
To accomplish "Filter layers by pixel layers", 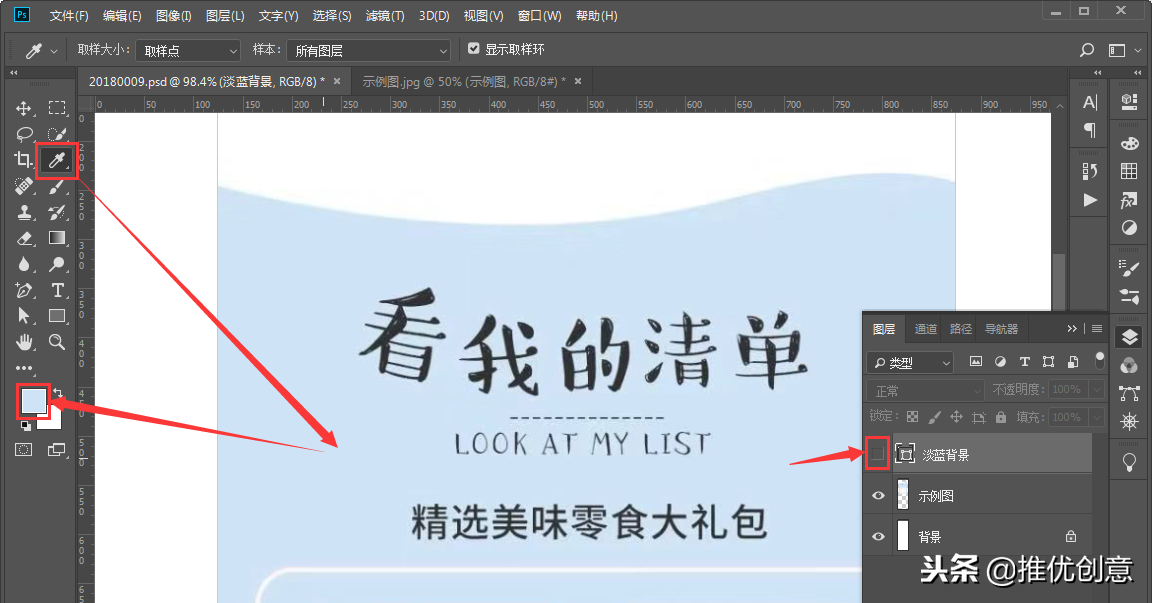I will pos(976,361).
